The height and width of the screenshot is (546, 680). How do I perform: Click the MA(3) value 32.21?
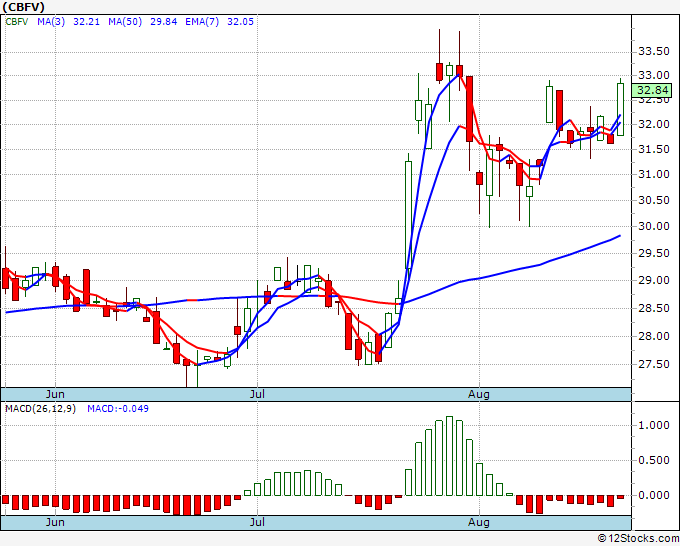point(87,22)
